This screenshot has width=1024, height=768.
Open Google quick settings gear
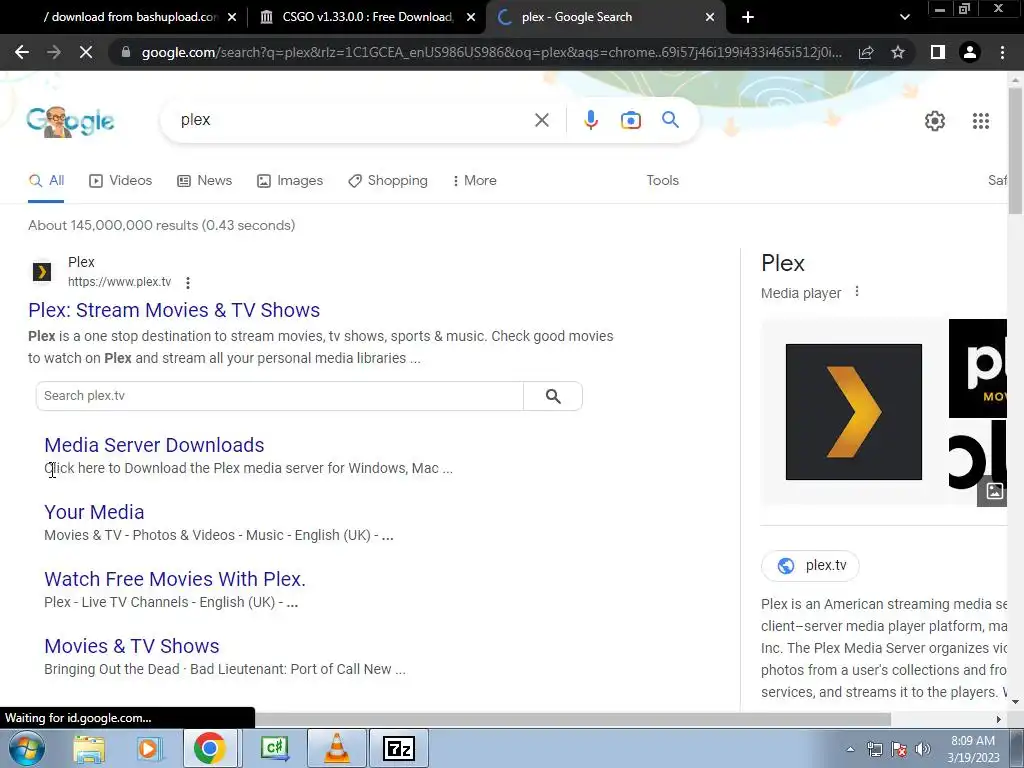[935, 121]
